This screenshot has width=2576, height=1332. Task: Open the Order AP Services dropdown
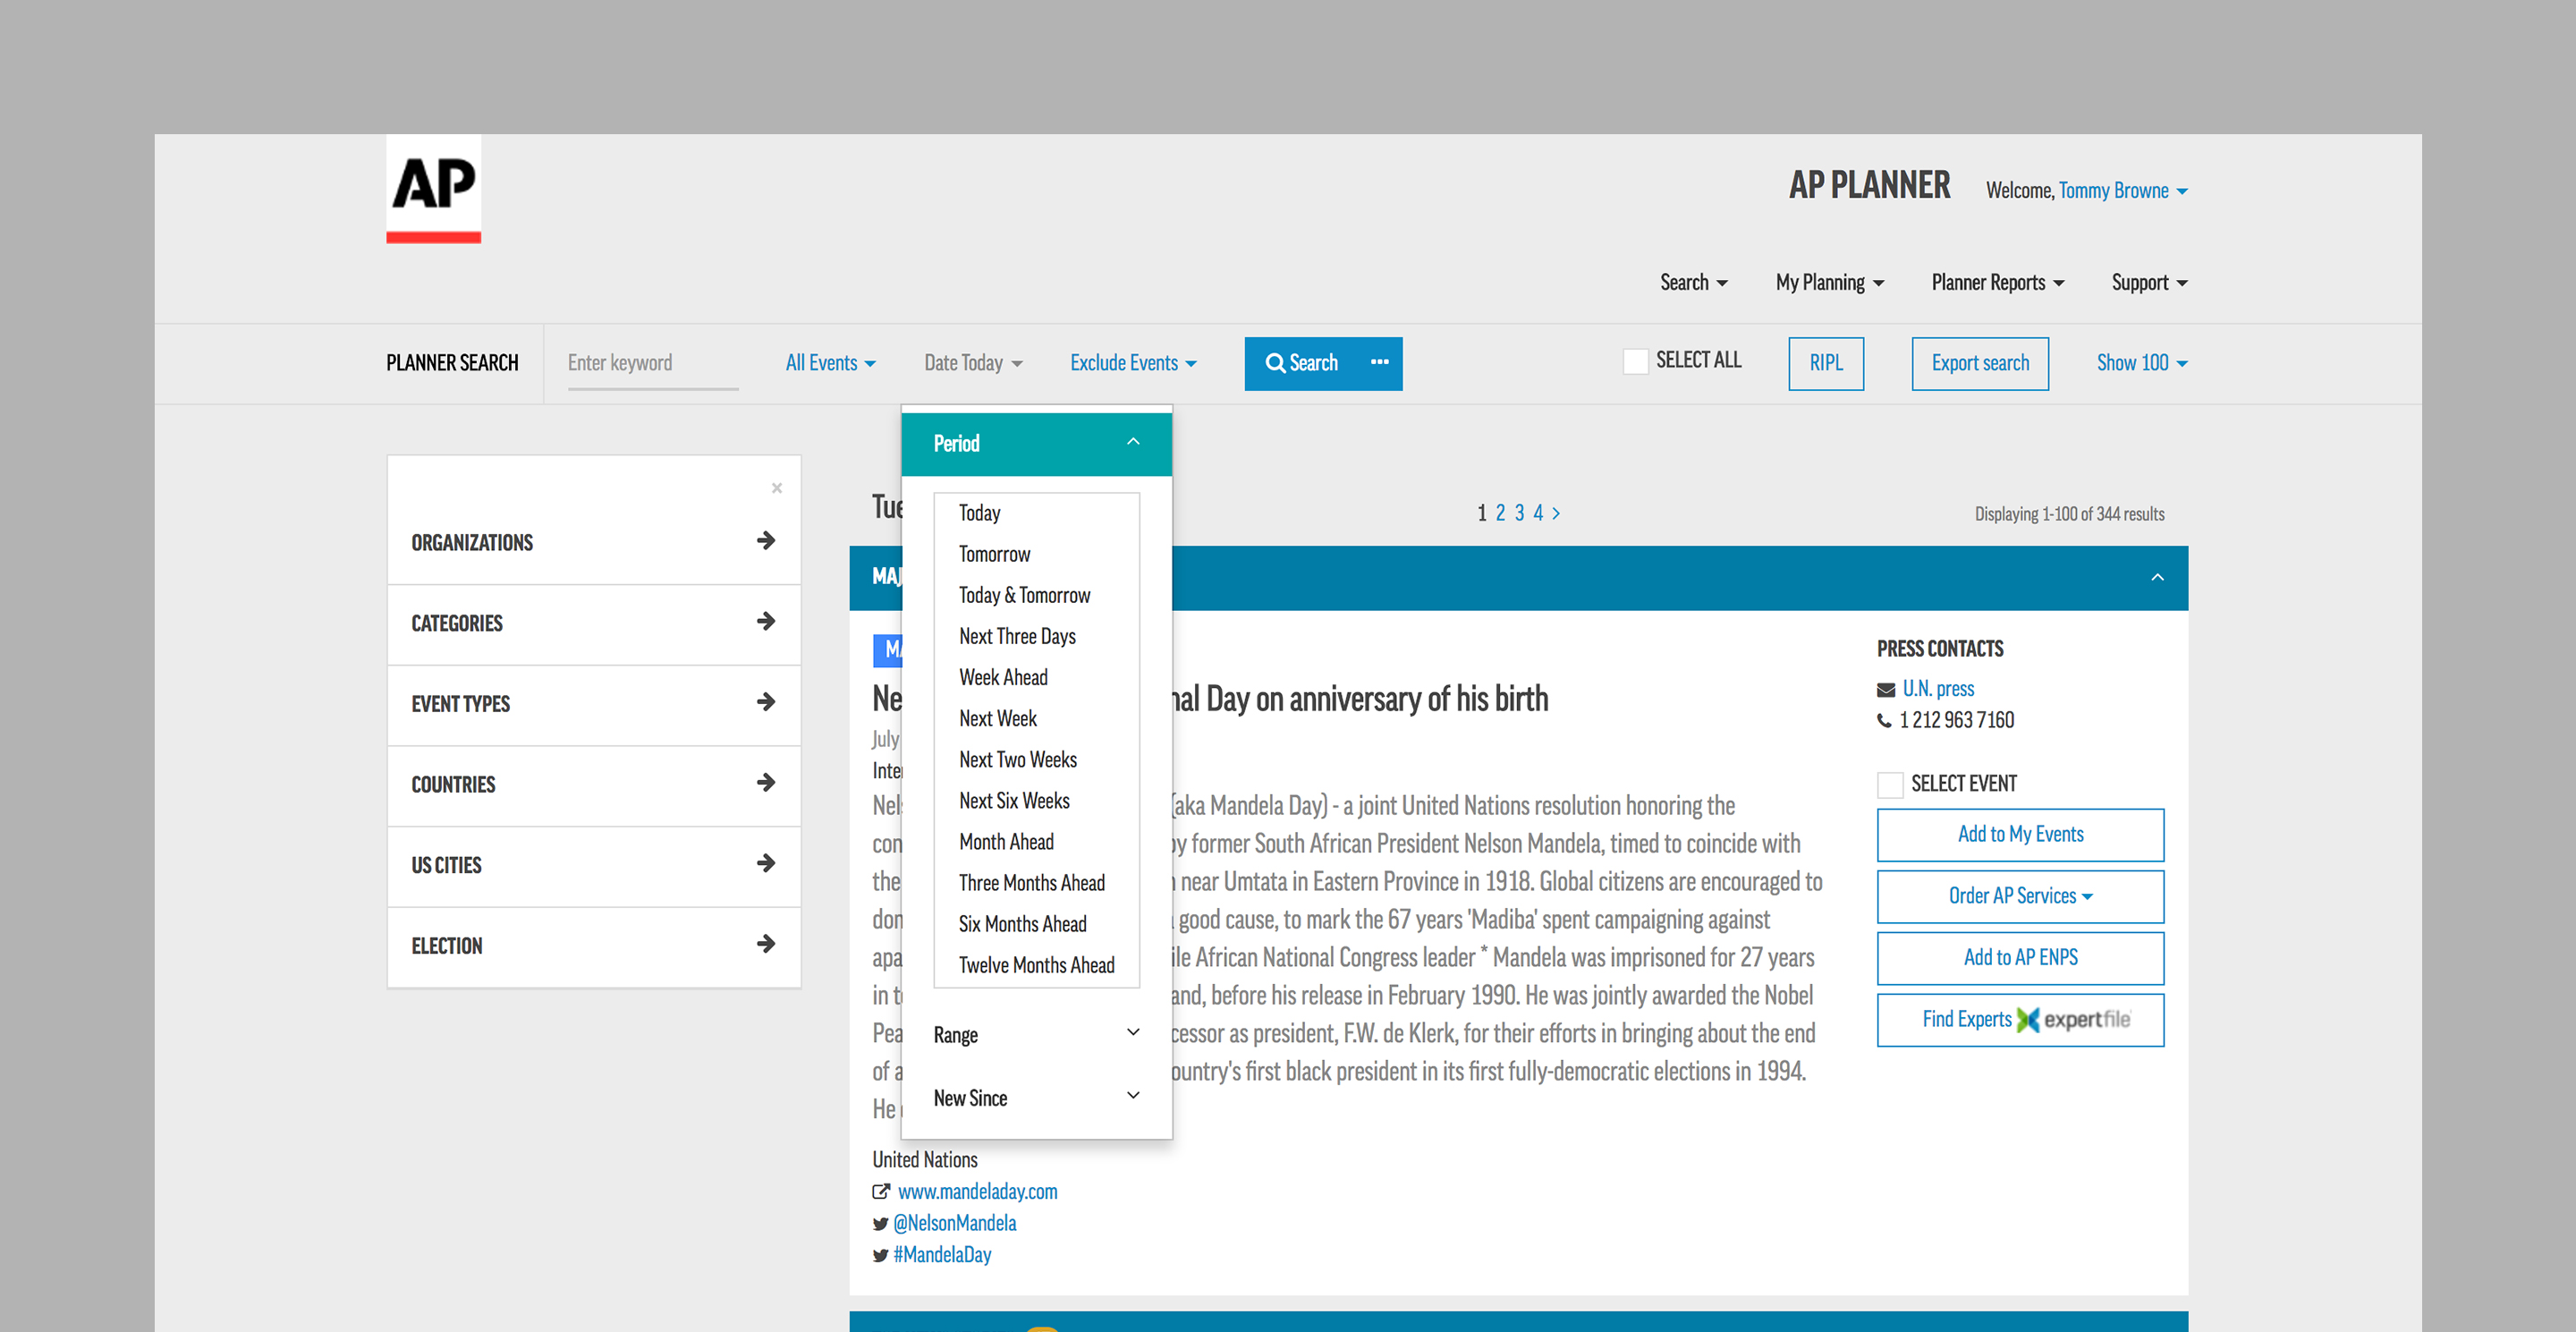2020,896
